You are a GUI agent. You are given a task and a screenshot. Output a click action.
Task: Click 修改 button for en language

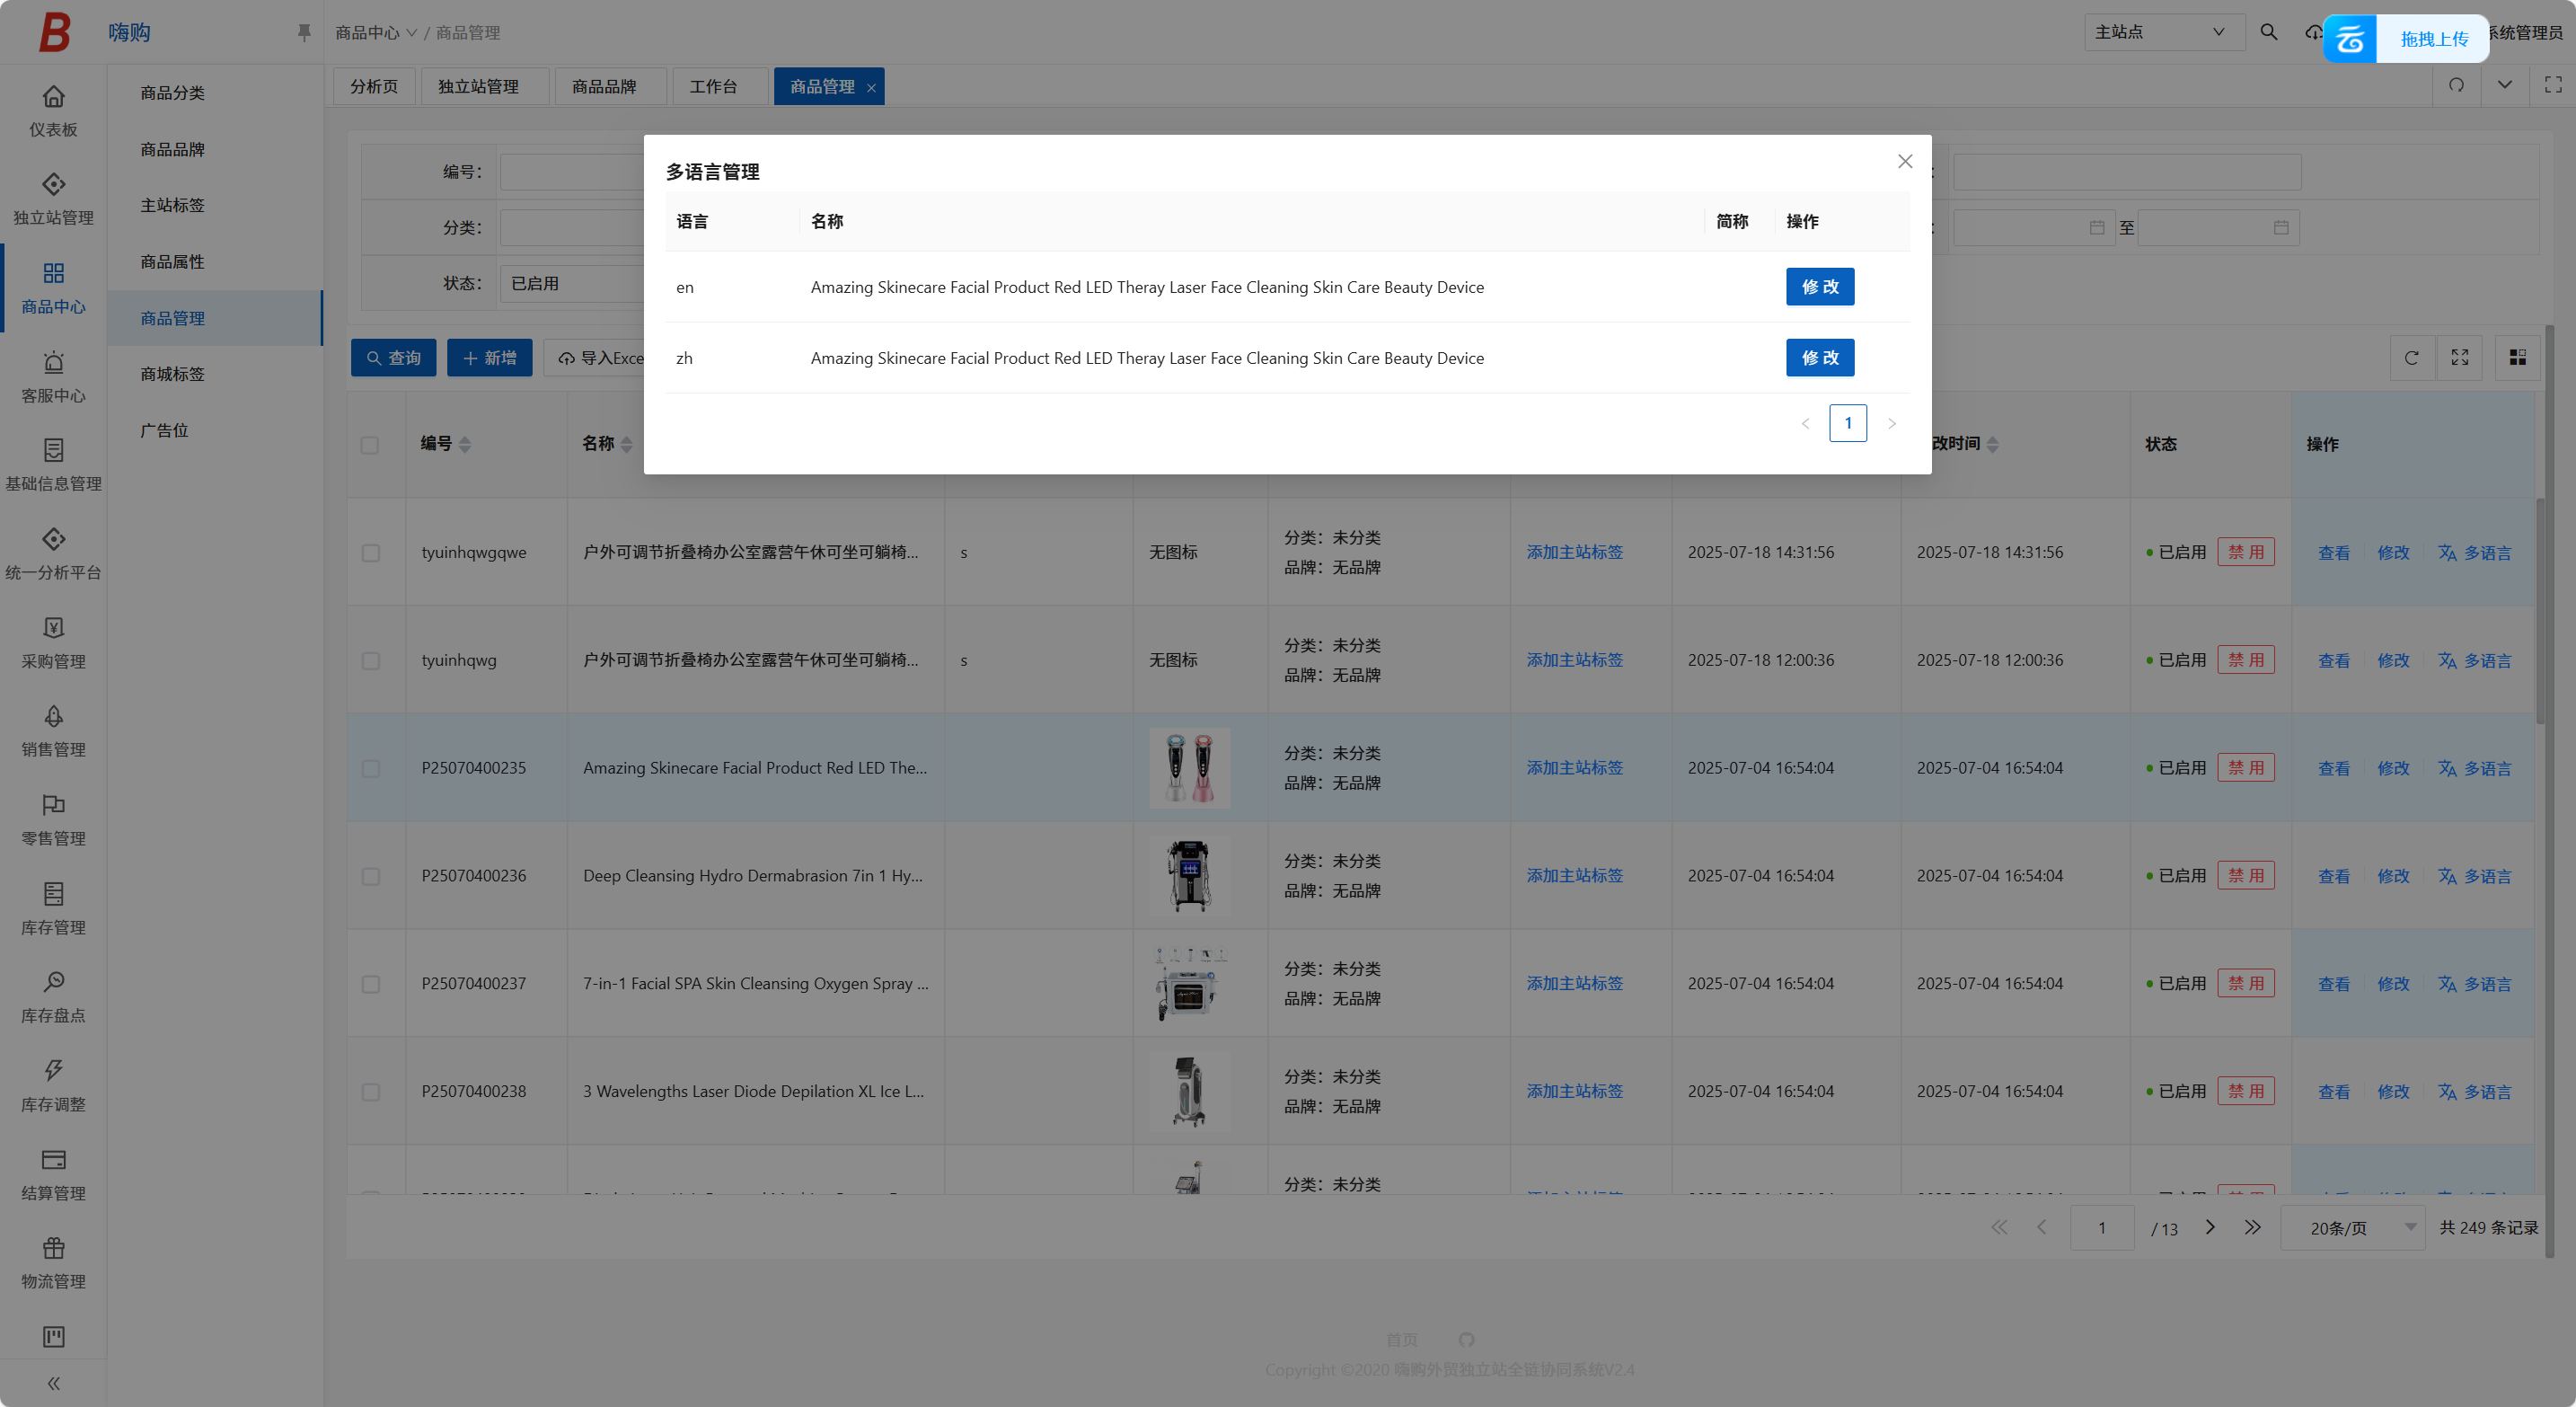(1819, 287)
